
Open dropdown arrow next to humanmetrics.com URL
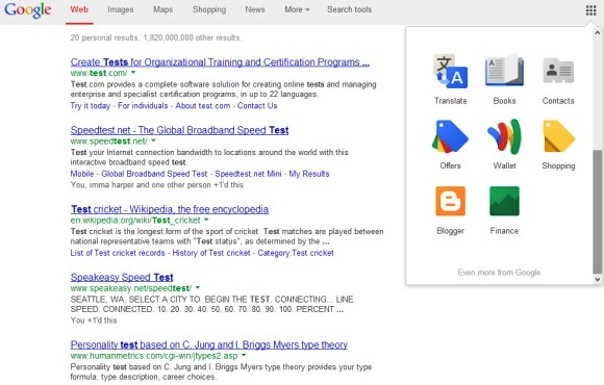coord(243,355)
